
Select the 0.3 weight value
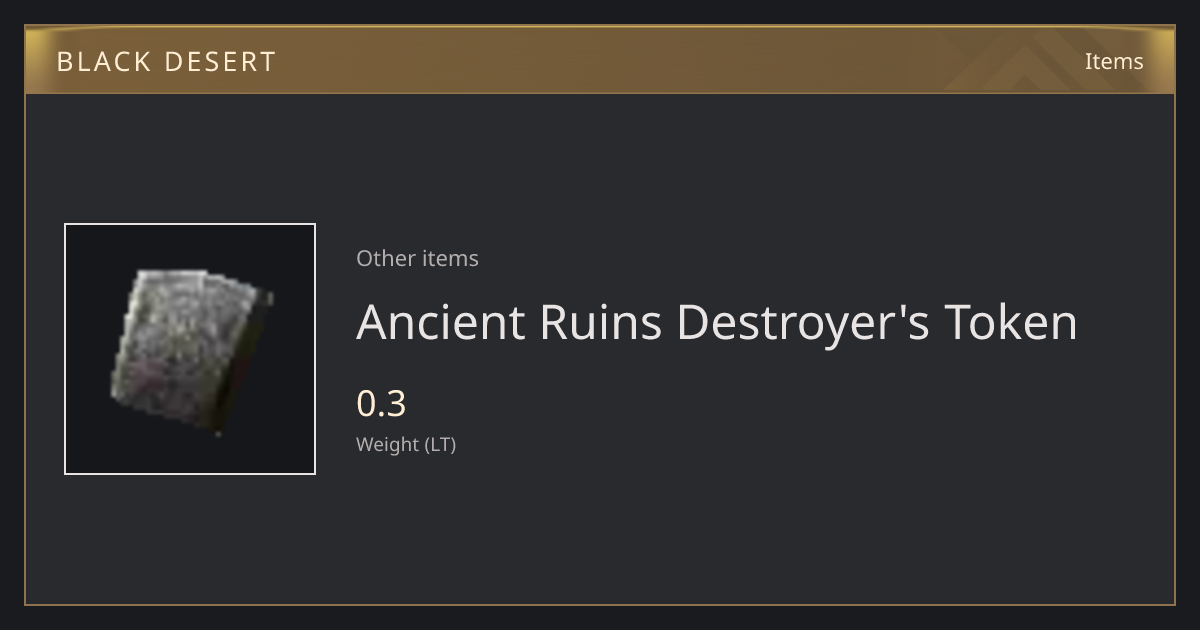(x=381, y=404)
